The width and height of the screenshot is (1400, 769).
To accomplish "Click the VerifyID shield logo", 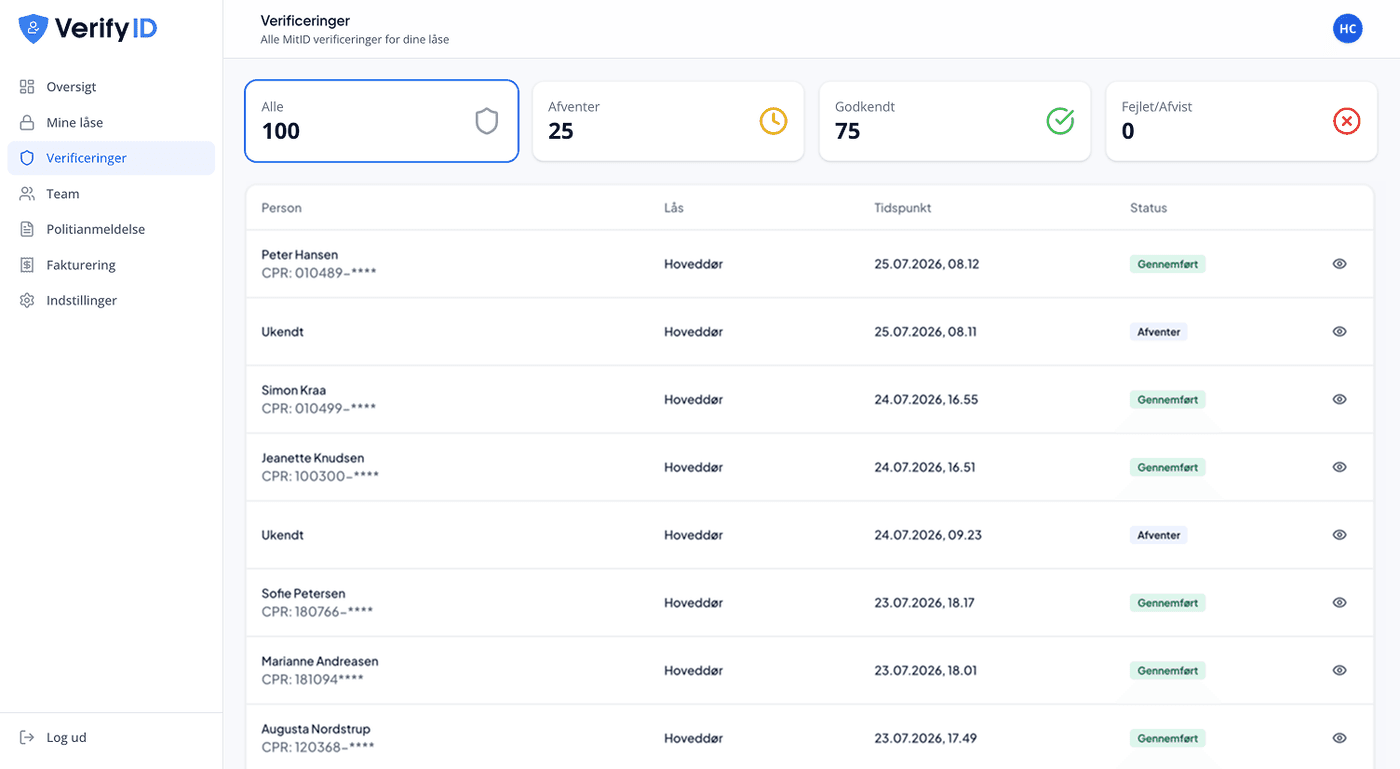I will (34, 29).
